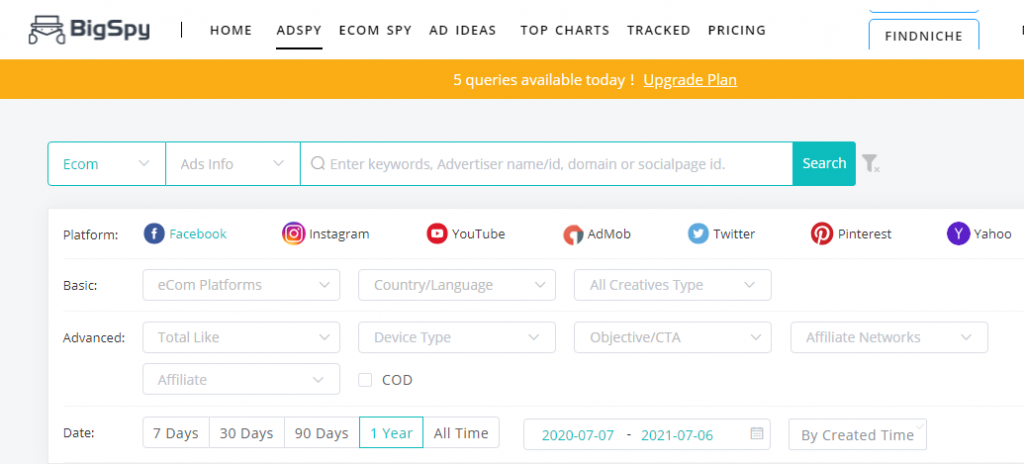Select the YouTube platform icon
1024x464 pixels.
click(x=437, y=233)
